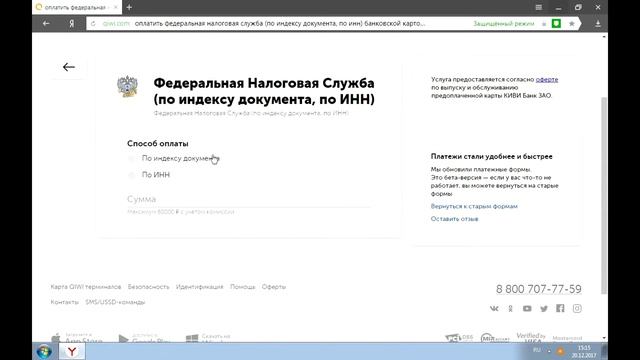Open the Twitter social icon

point(544,309)
